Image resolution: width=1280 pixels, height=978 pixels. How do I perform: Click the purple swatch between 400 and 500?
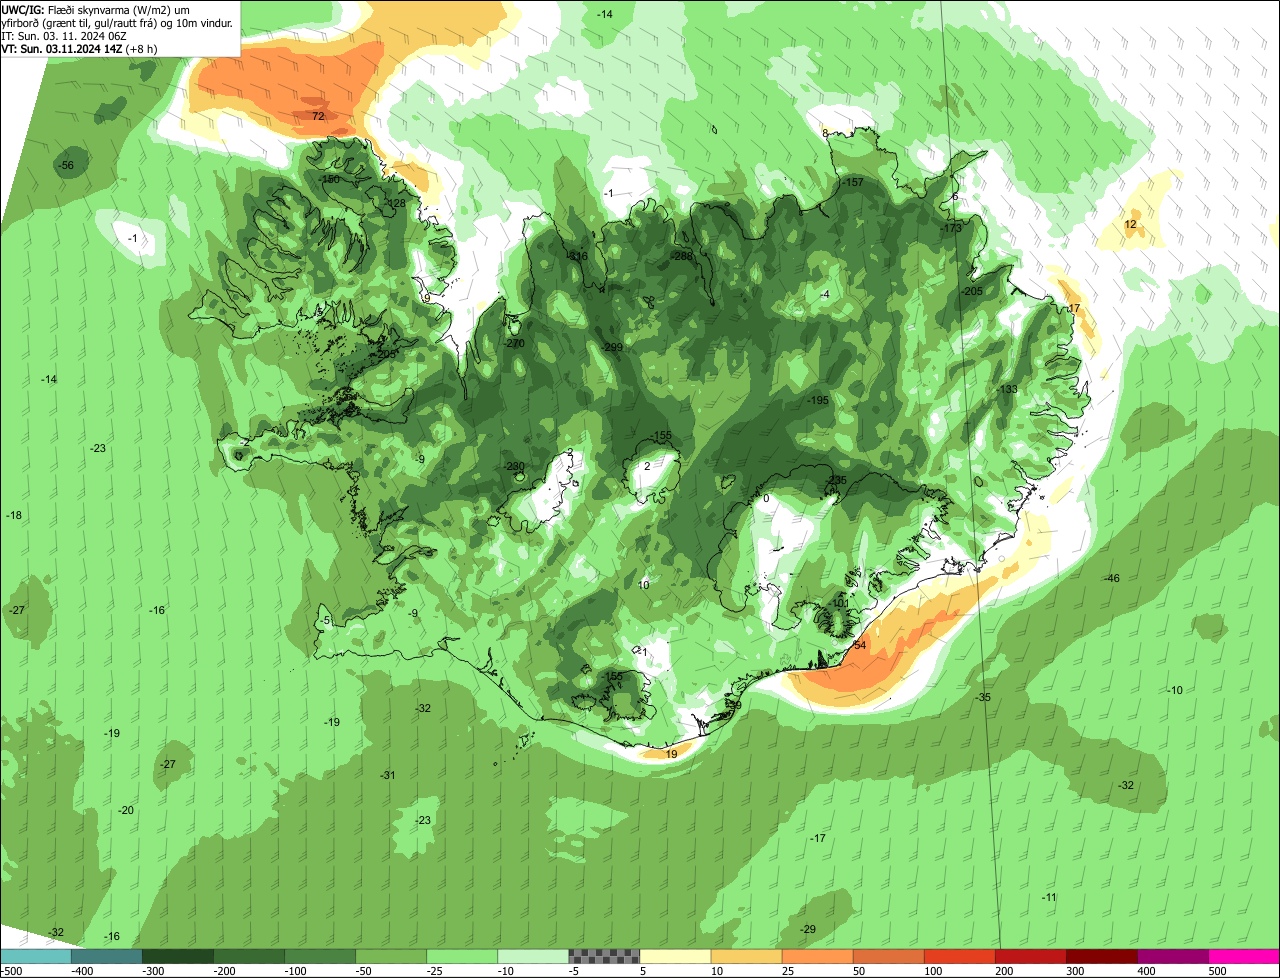[1172, 956]
